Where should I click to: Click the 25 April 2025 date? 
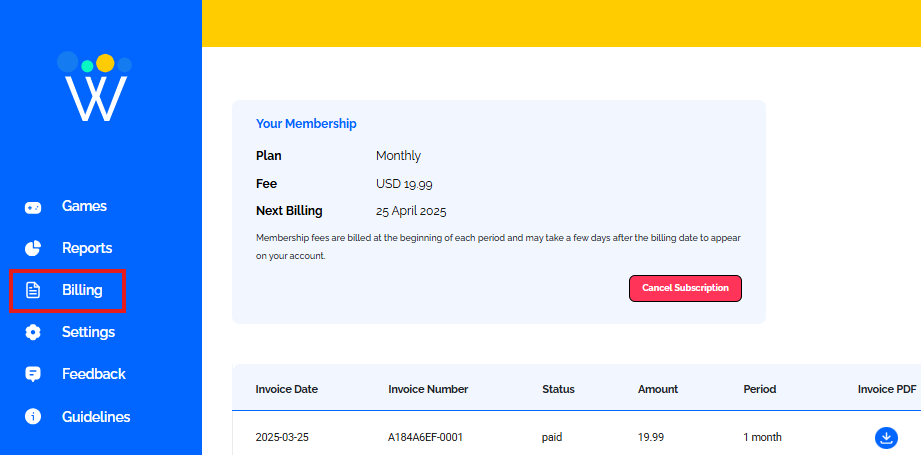[411, 211]
